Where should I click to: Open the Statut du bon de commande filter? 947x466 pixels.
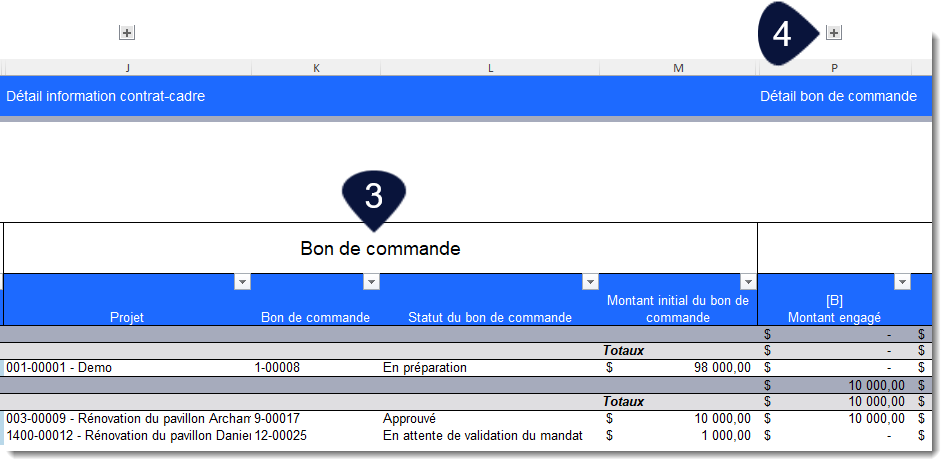(x=590, y=282)
